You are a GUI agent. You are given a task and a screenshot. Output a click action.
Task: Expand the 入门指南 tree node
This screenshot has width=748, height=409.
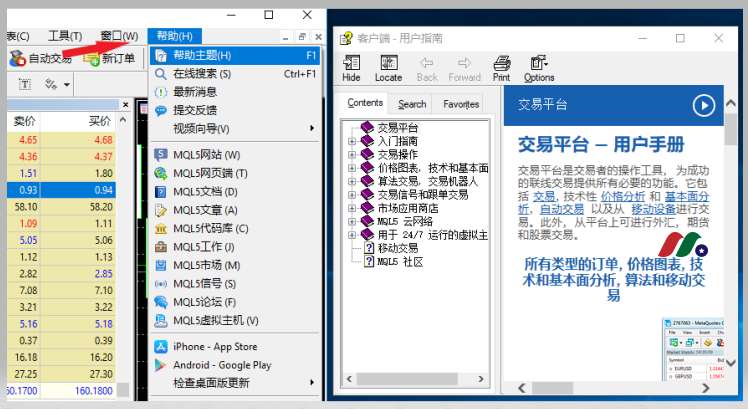click(x=352, y=141)
